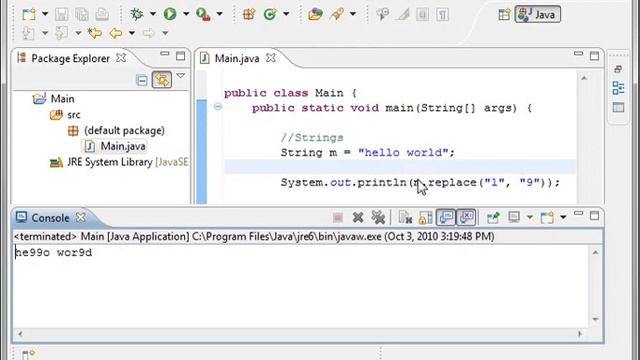640x360 pixels.
Task: Toggle Scroll Lock in Console toolbar
Action: pos(425,218)
